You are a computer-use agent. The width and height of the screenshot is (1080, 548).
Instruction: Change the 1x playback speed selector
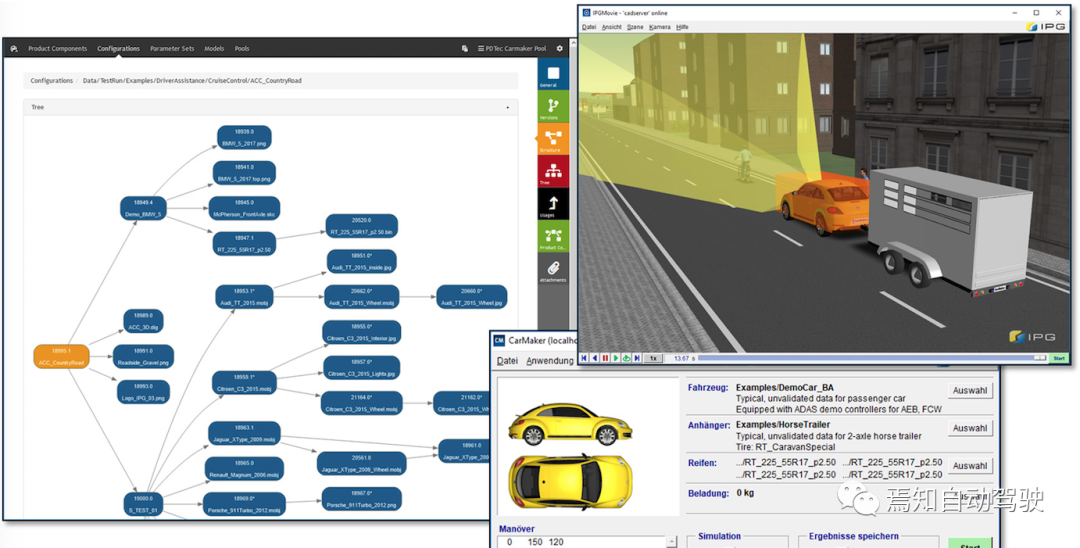652,358
